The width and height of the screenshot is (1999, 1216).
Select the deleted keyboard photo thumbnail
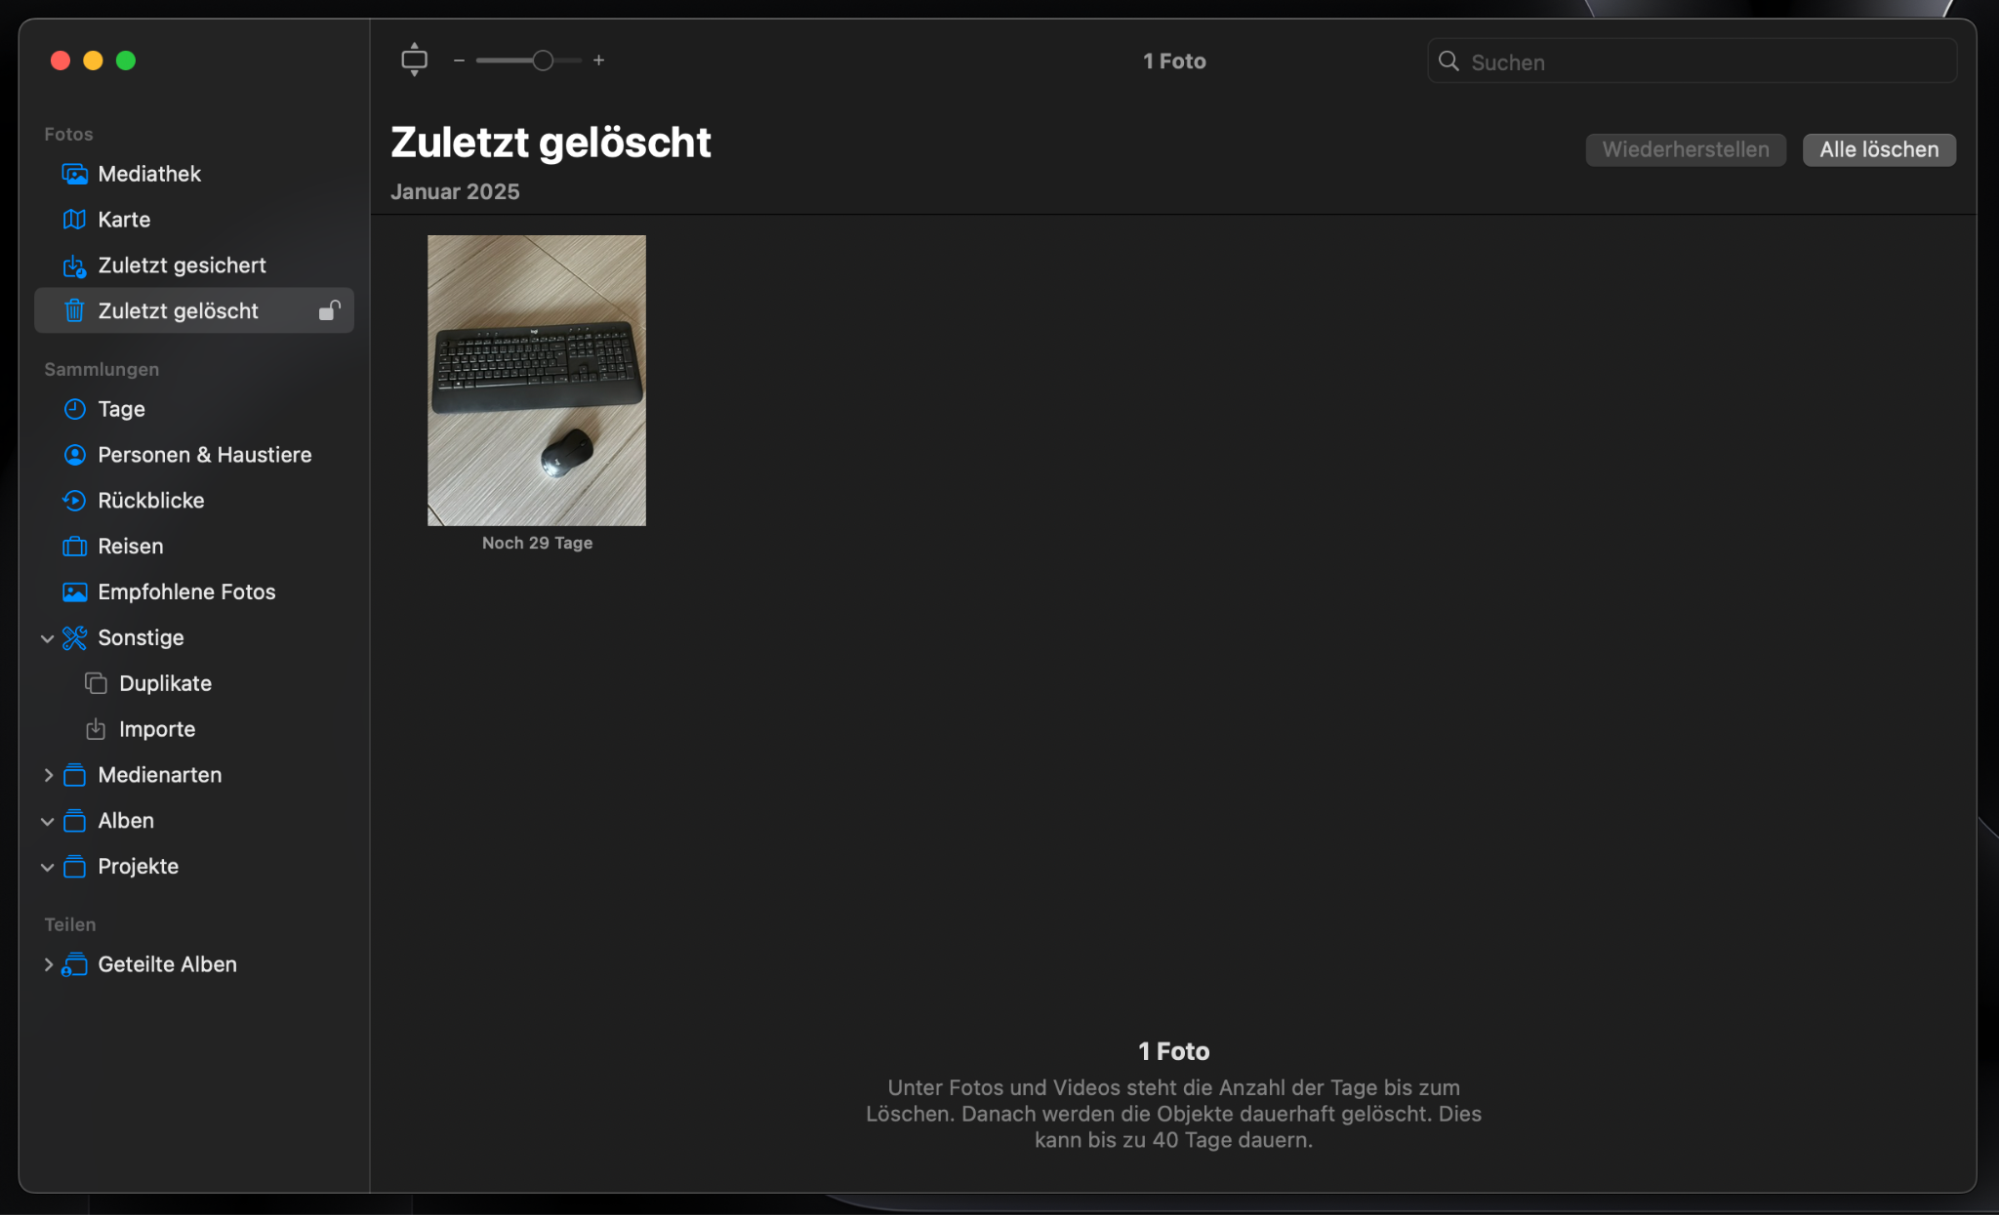[536, 380]
